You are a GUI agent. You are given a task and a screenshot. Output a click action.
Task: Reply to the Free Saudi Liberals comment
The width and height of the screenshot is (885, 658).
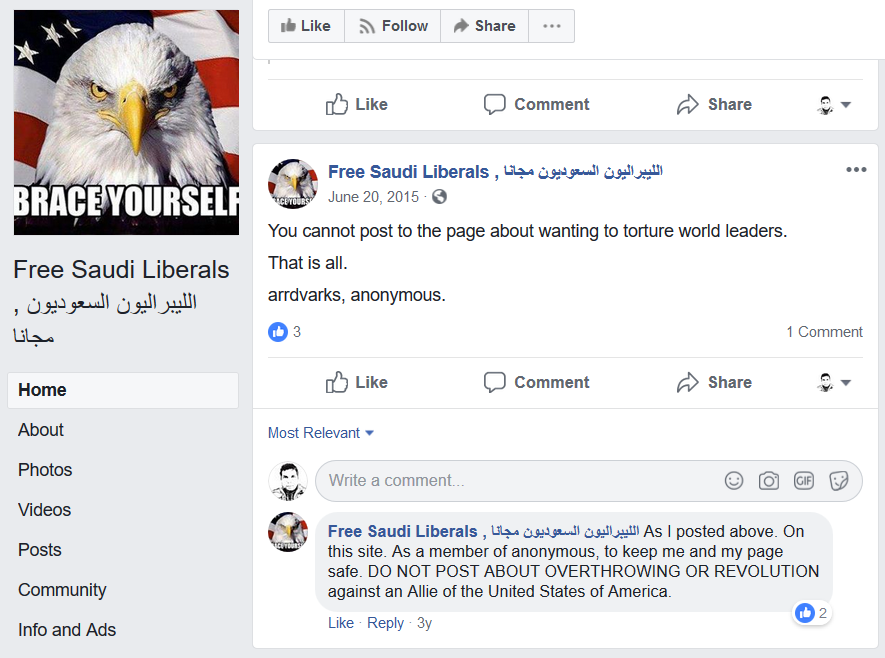coord(385,623)
